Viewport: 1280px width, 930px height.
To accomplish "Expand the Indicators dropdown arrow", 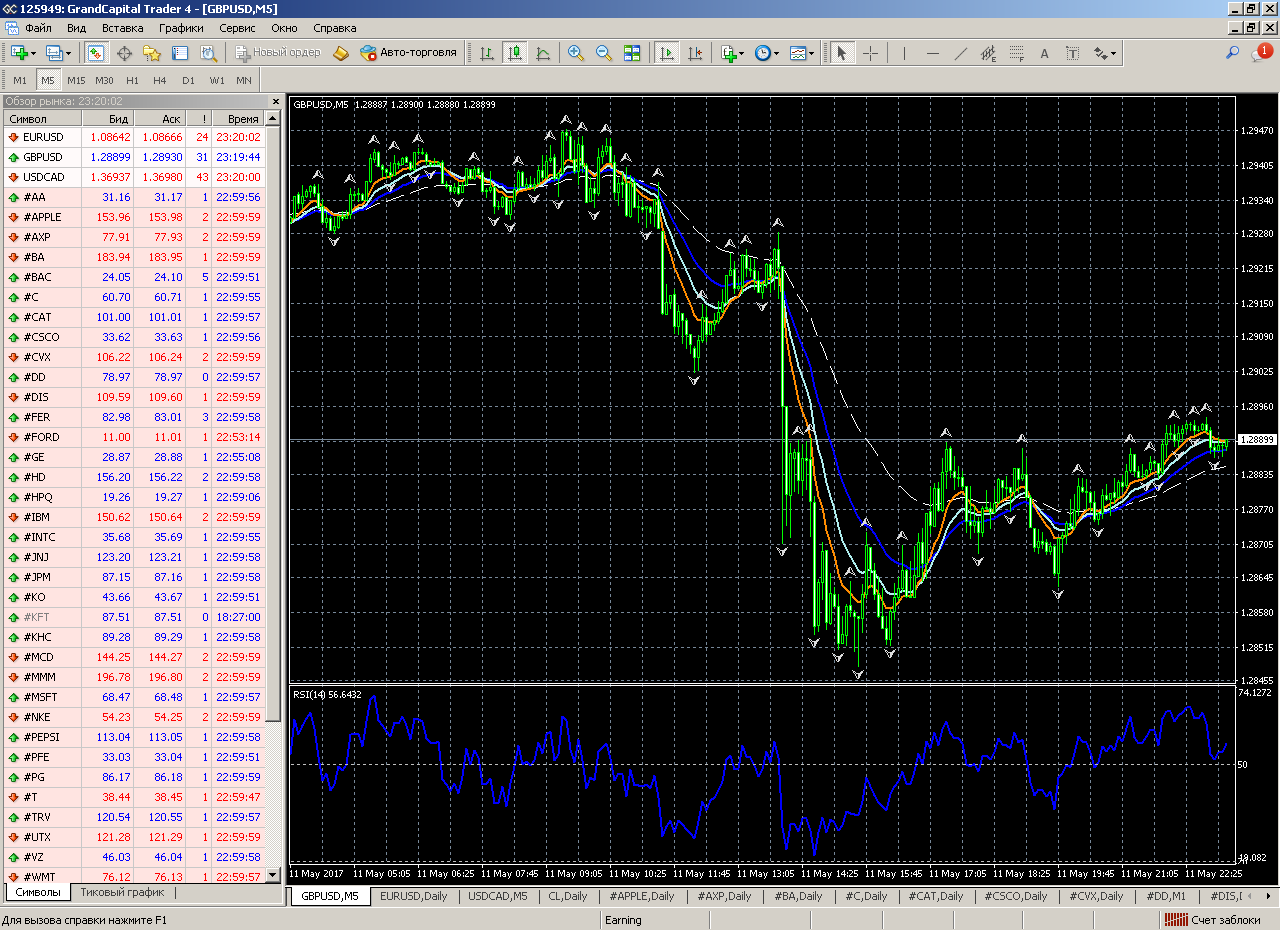I will [x=742, y=53].
